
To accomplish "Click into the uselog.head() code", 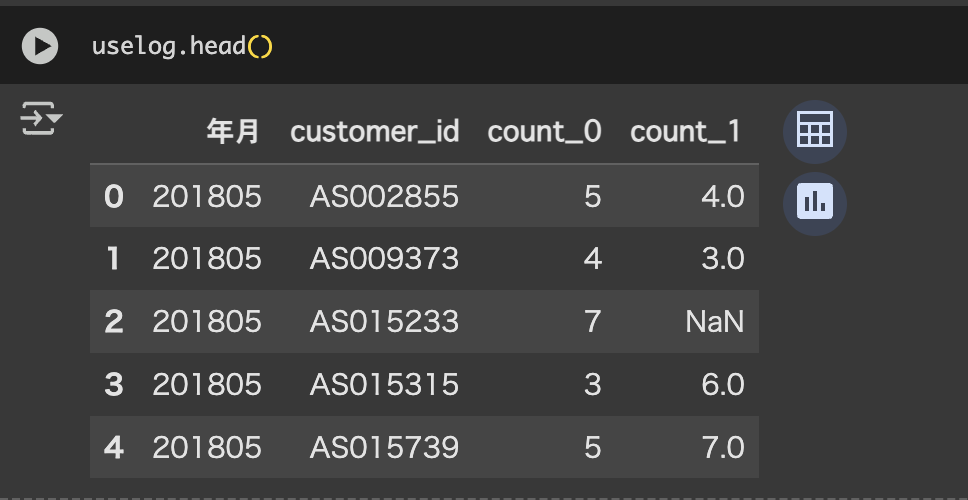I will [182, 46].
